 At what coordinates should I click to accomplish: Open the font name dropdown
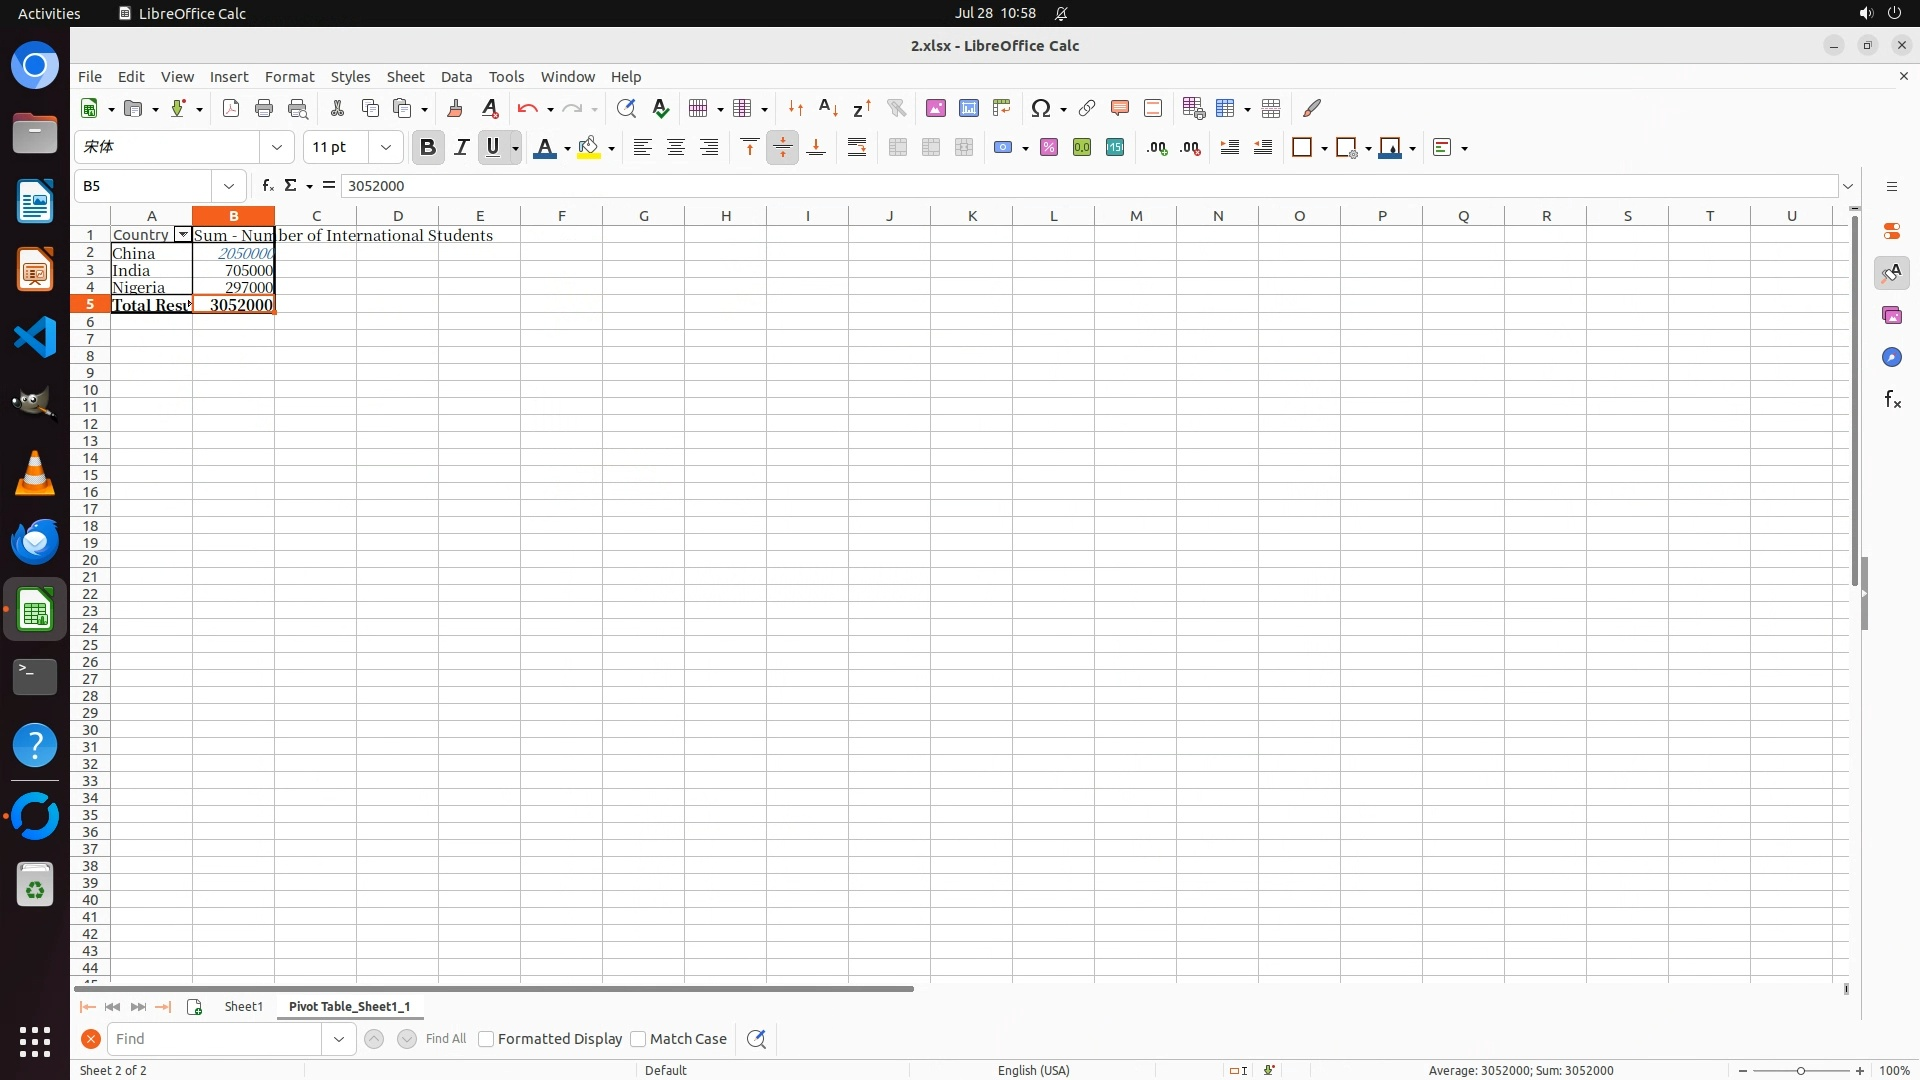point(277,148)
